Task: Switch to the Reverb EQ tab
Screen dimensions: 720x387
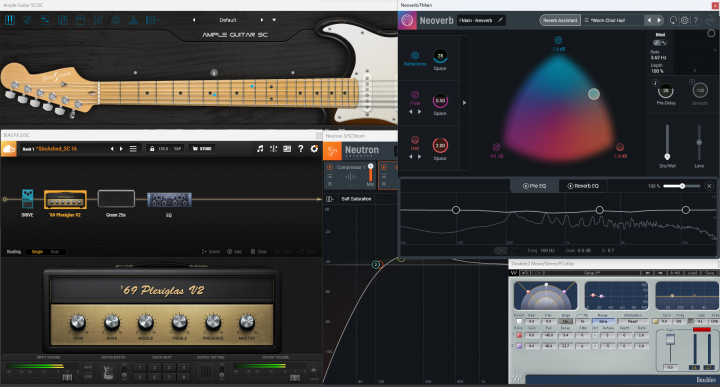Action: click(583, 186)
